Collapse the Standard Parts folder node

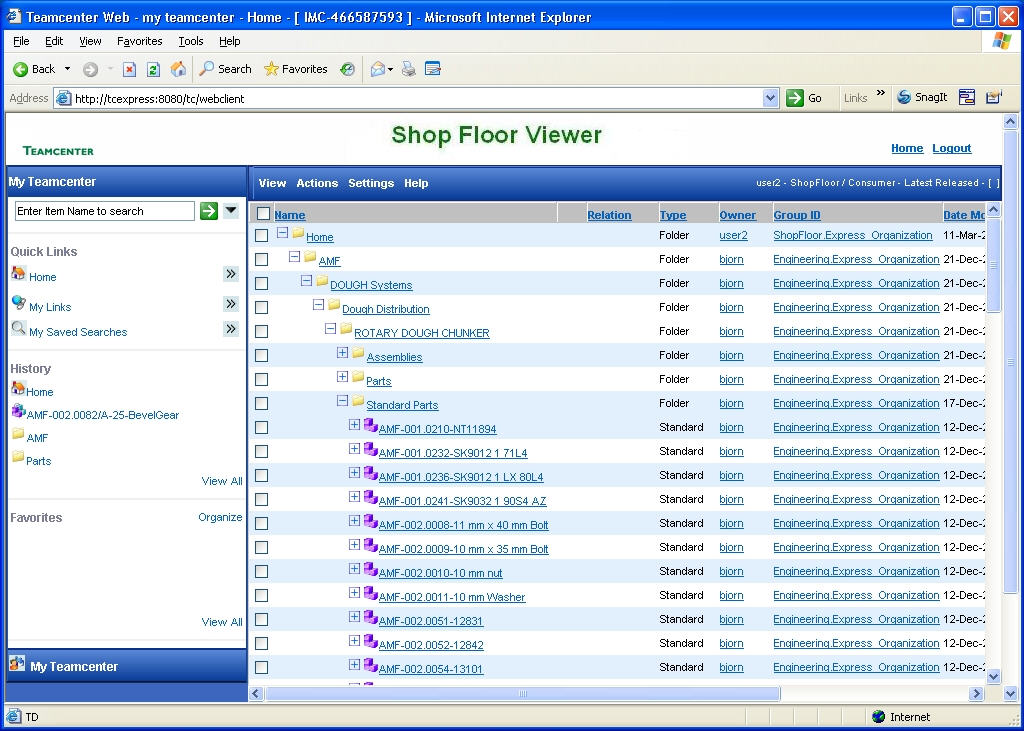tap(342, 400)
